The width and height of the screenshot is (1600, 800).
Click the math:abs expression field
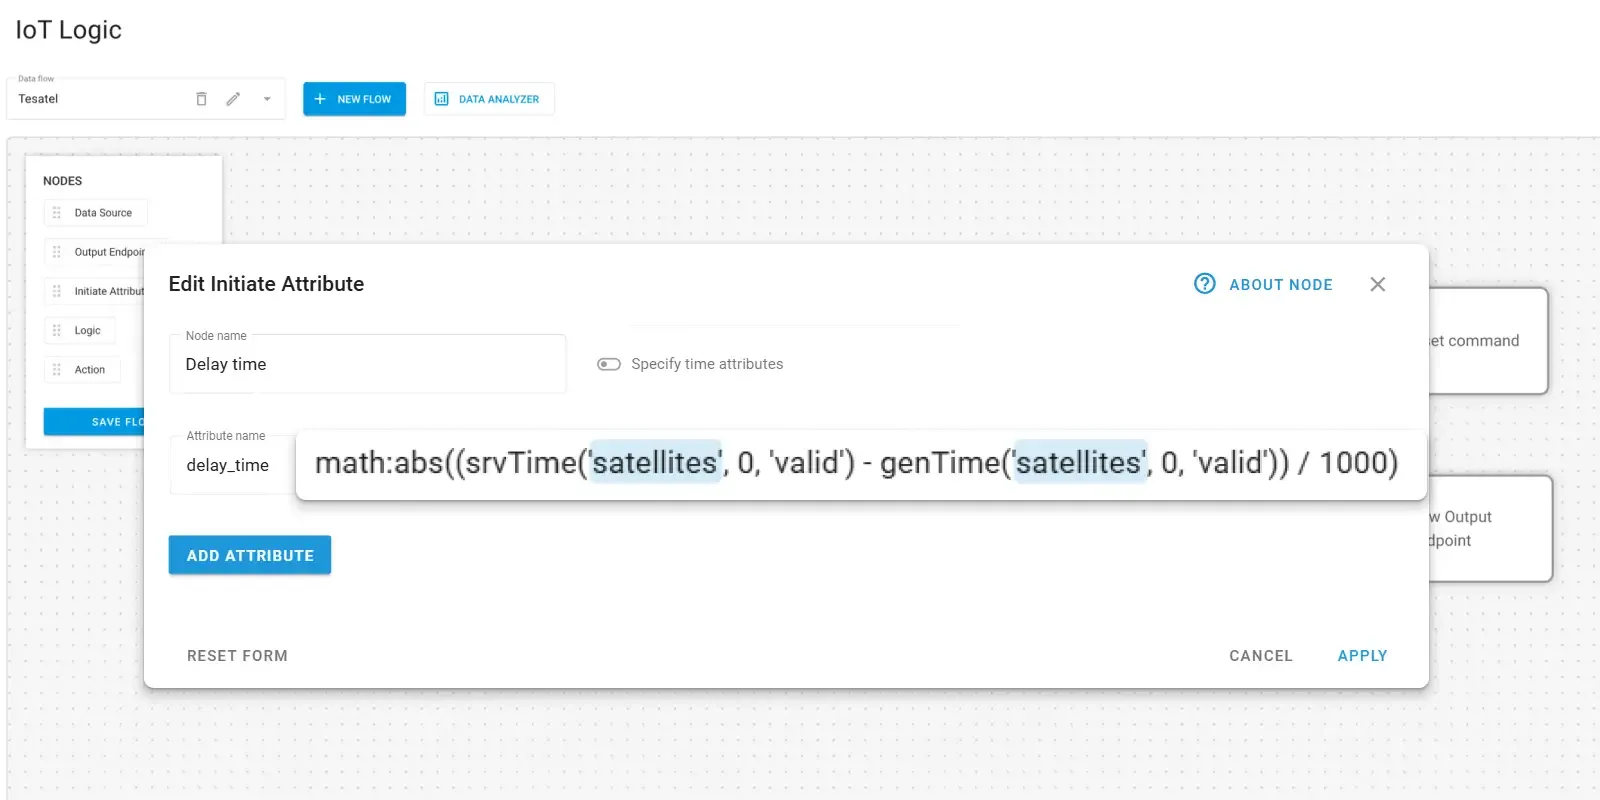(x=856, y=463)
